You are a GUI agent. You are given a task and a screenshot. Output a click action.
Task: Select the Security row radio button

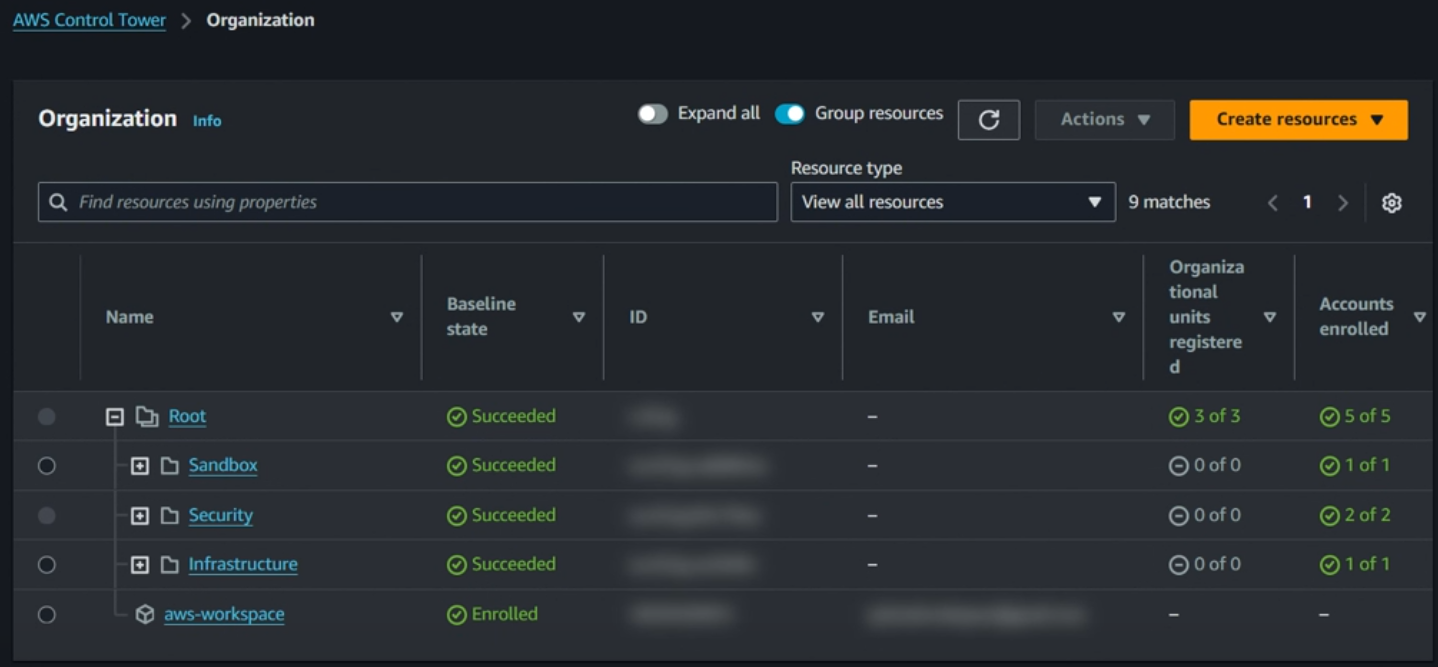click(47, 516)
